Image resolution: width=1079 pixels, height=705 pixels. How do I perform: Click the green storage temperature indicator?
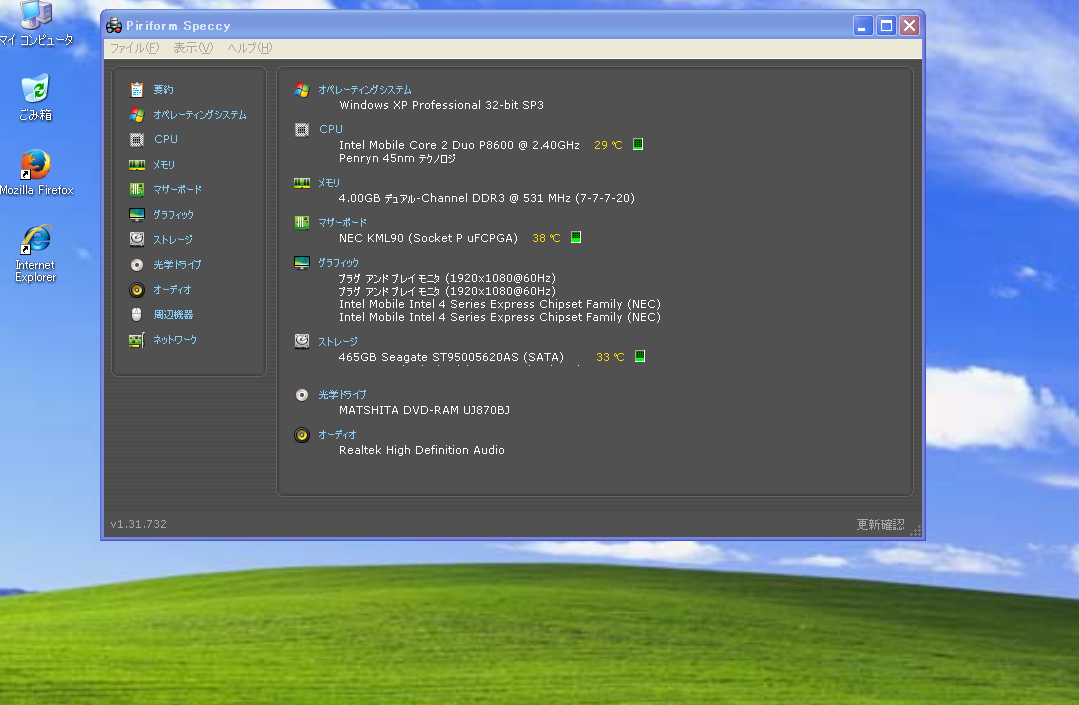coord(639,356)
